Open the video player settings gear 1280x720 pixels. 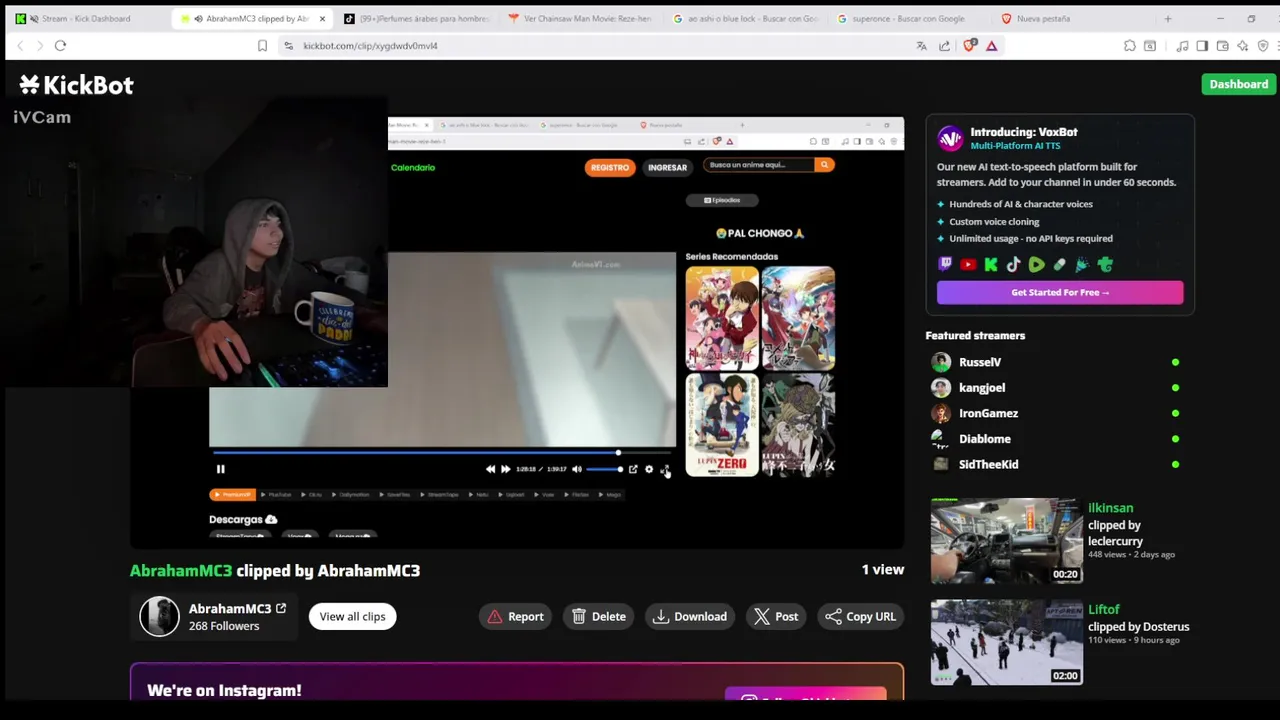(x=649, y=469)
